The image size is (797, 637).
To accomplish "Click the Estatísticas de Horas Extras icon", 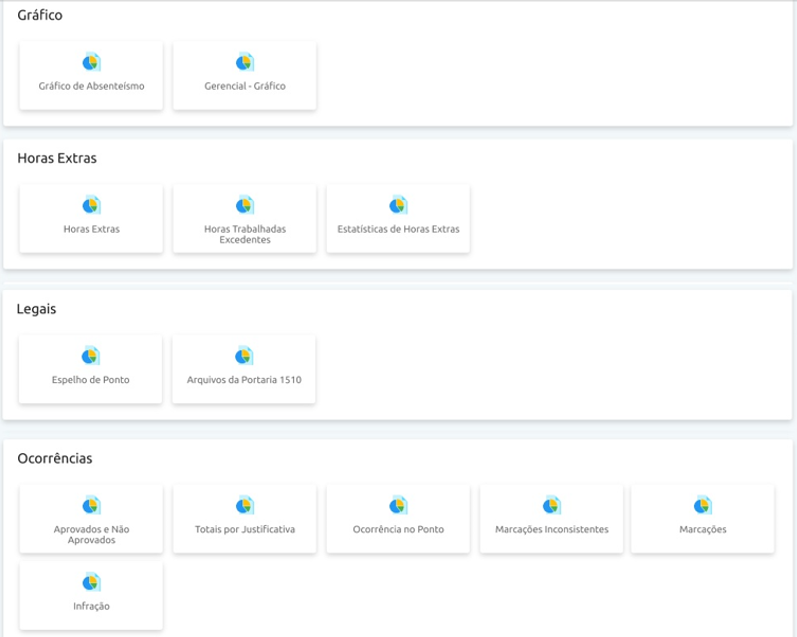I will tap(398, 205).
